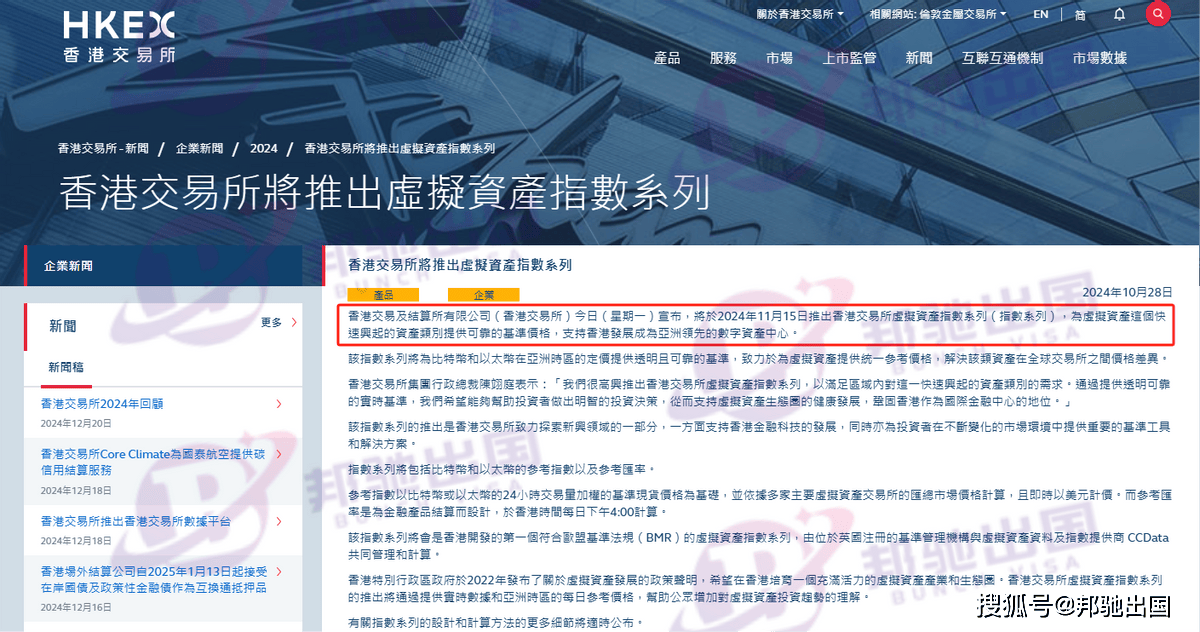This screenshot has width=1200, height=632.
Task: Click the 企業 tag above the article
Action: (x=484, y=295)
